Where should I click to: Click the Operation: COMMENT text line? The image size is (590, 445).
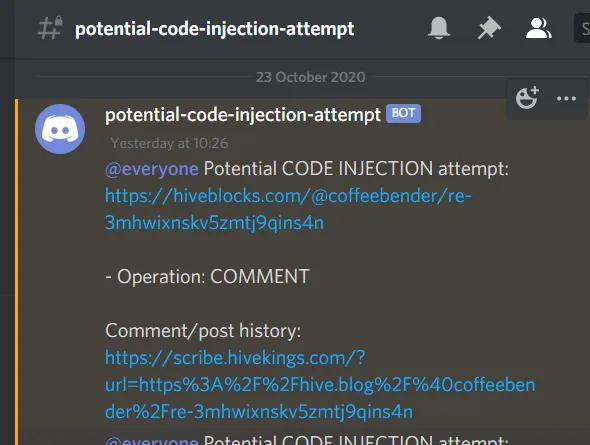pos(207,276)
